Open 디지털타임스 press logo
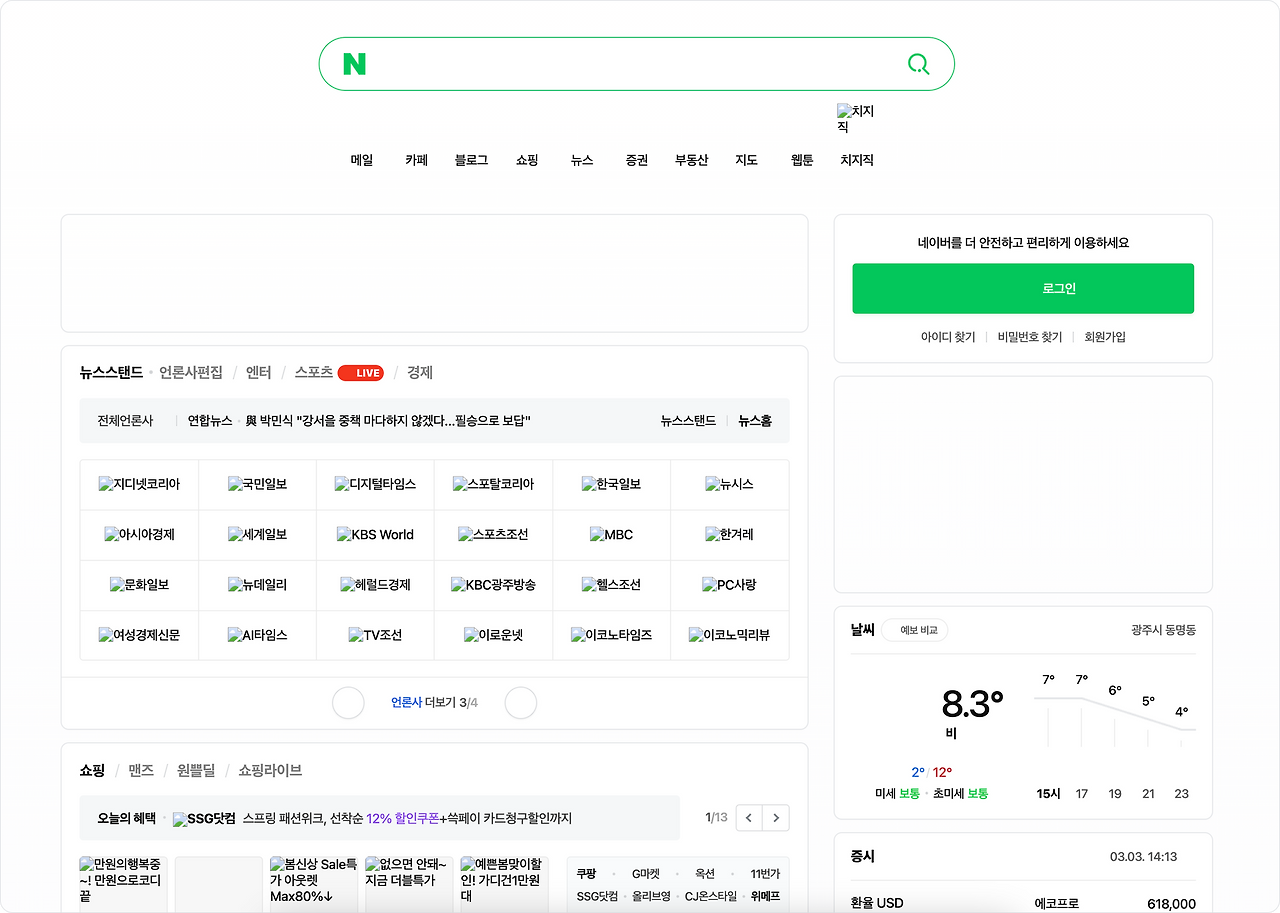Image resolution: width=1280 pixels, height=913 pixels. (375, 484)
